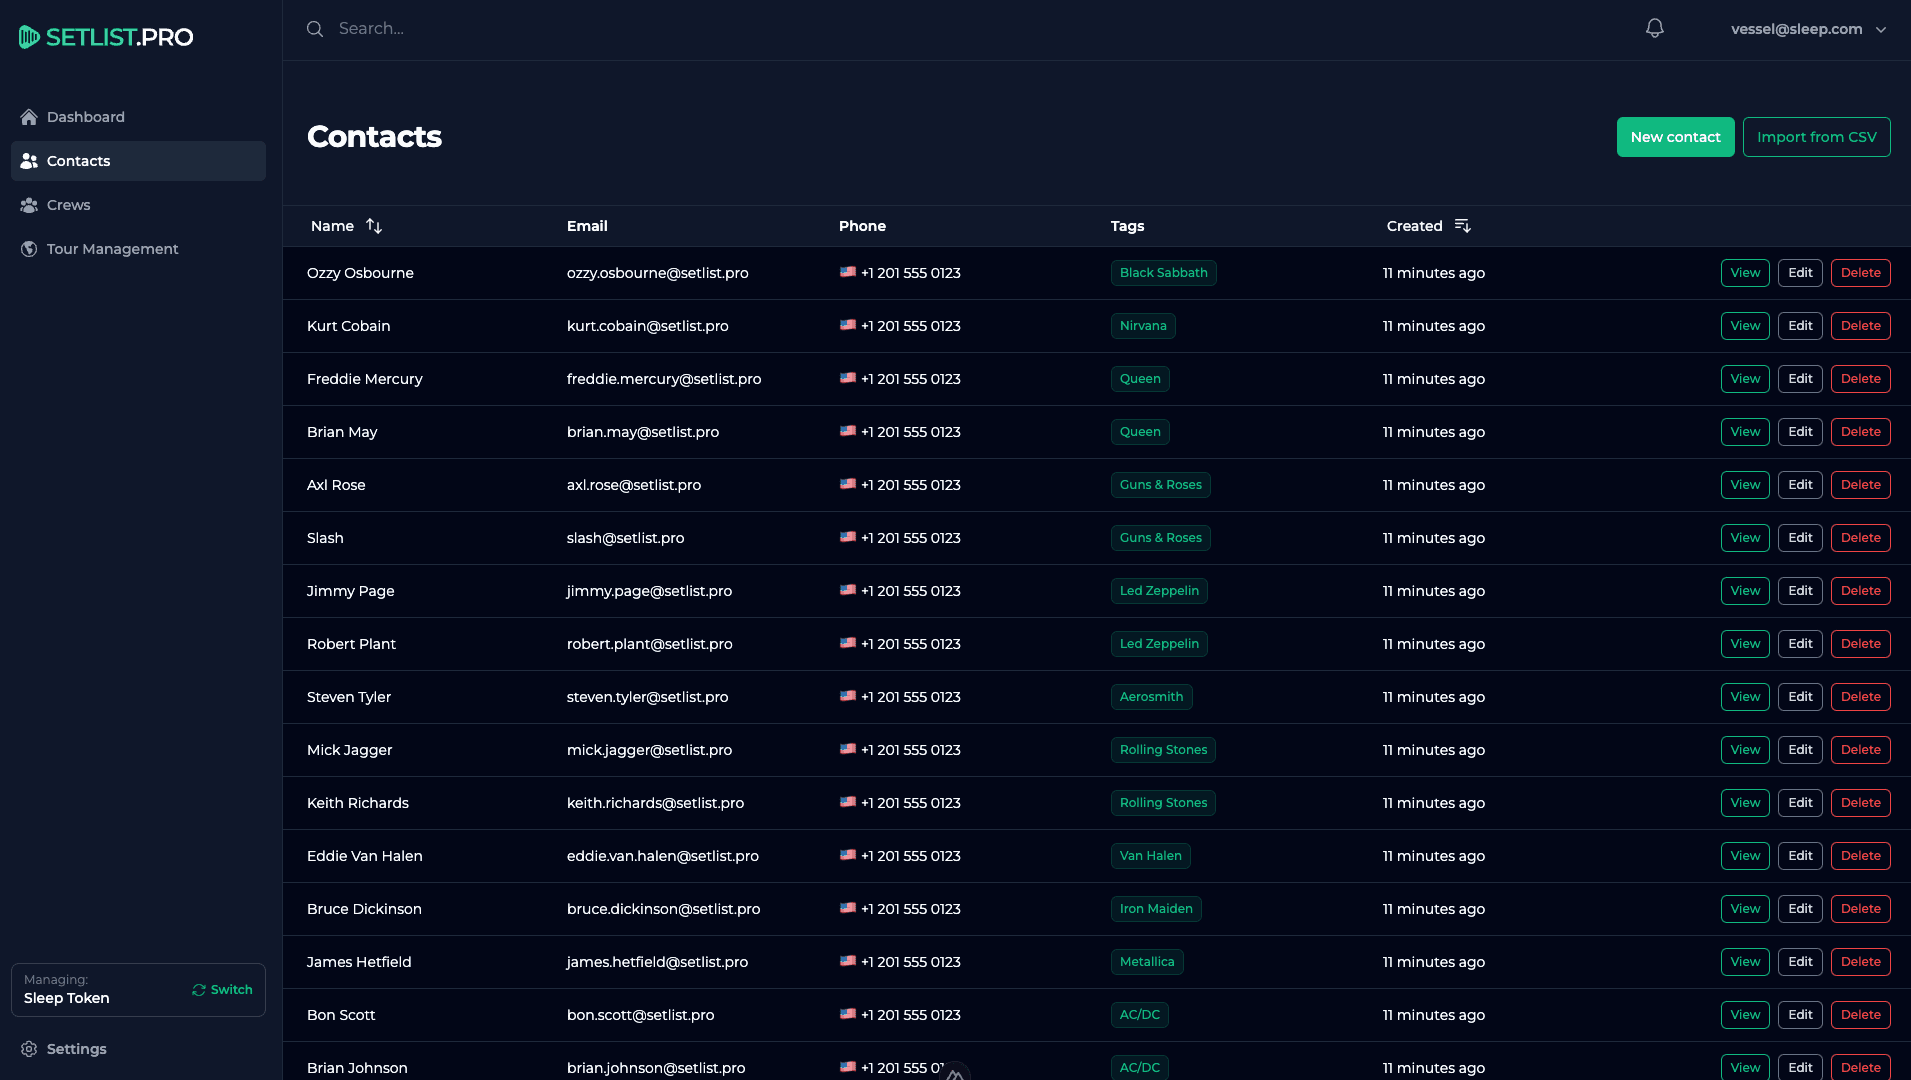The image size is (1911, 1080).
Task: Click the Van Halen tag
Action: click(x=1151, y=856)
